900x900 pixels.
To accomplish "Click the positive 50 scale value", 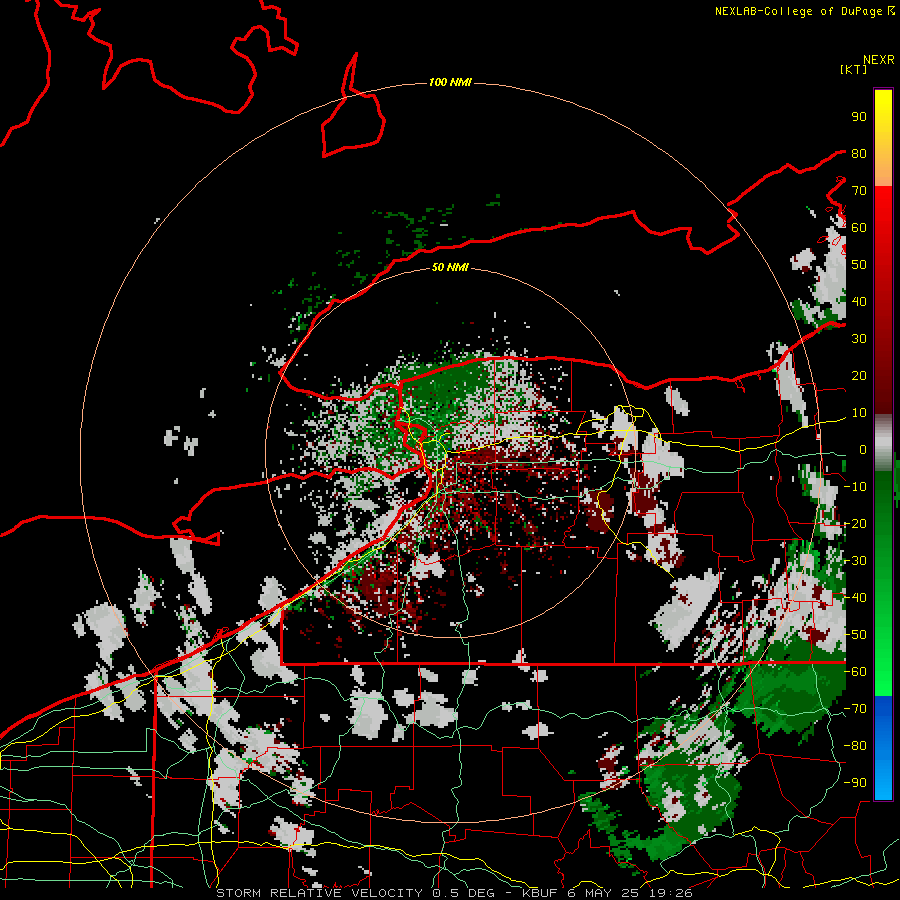I will click(859, 265).
